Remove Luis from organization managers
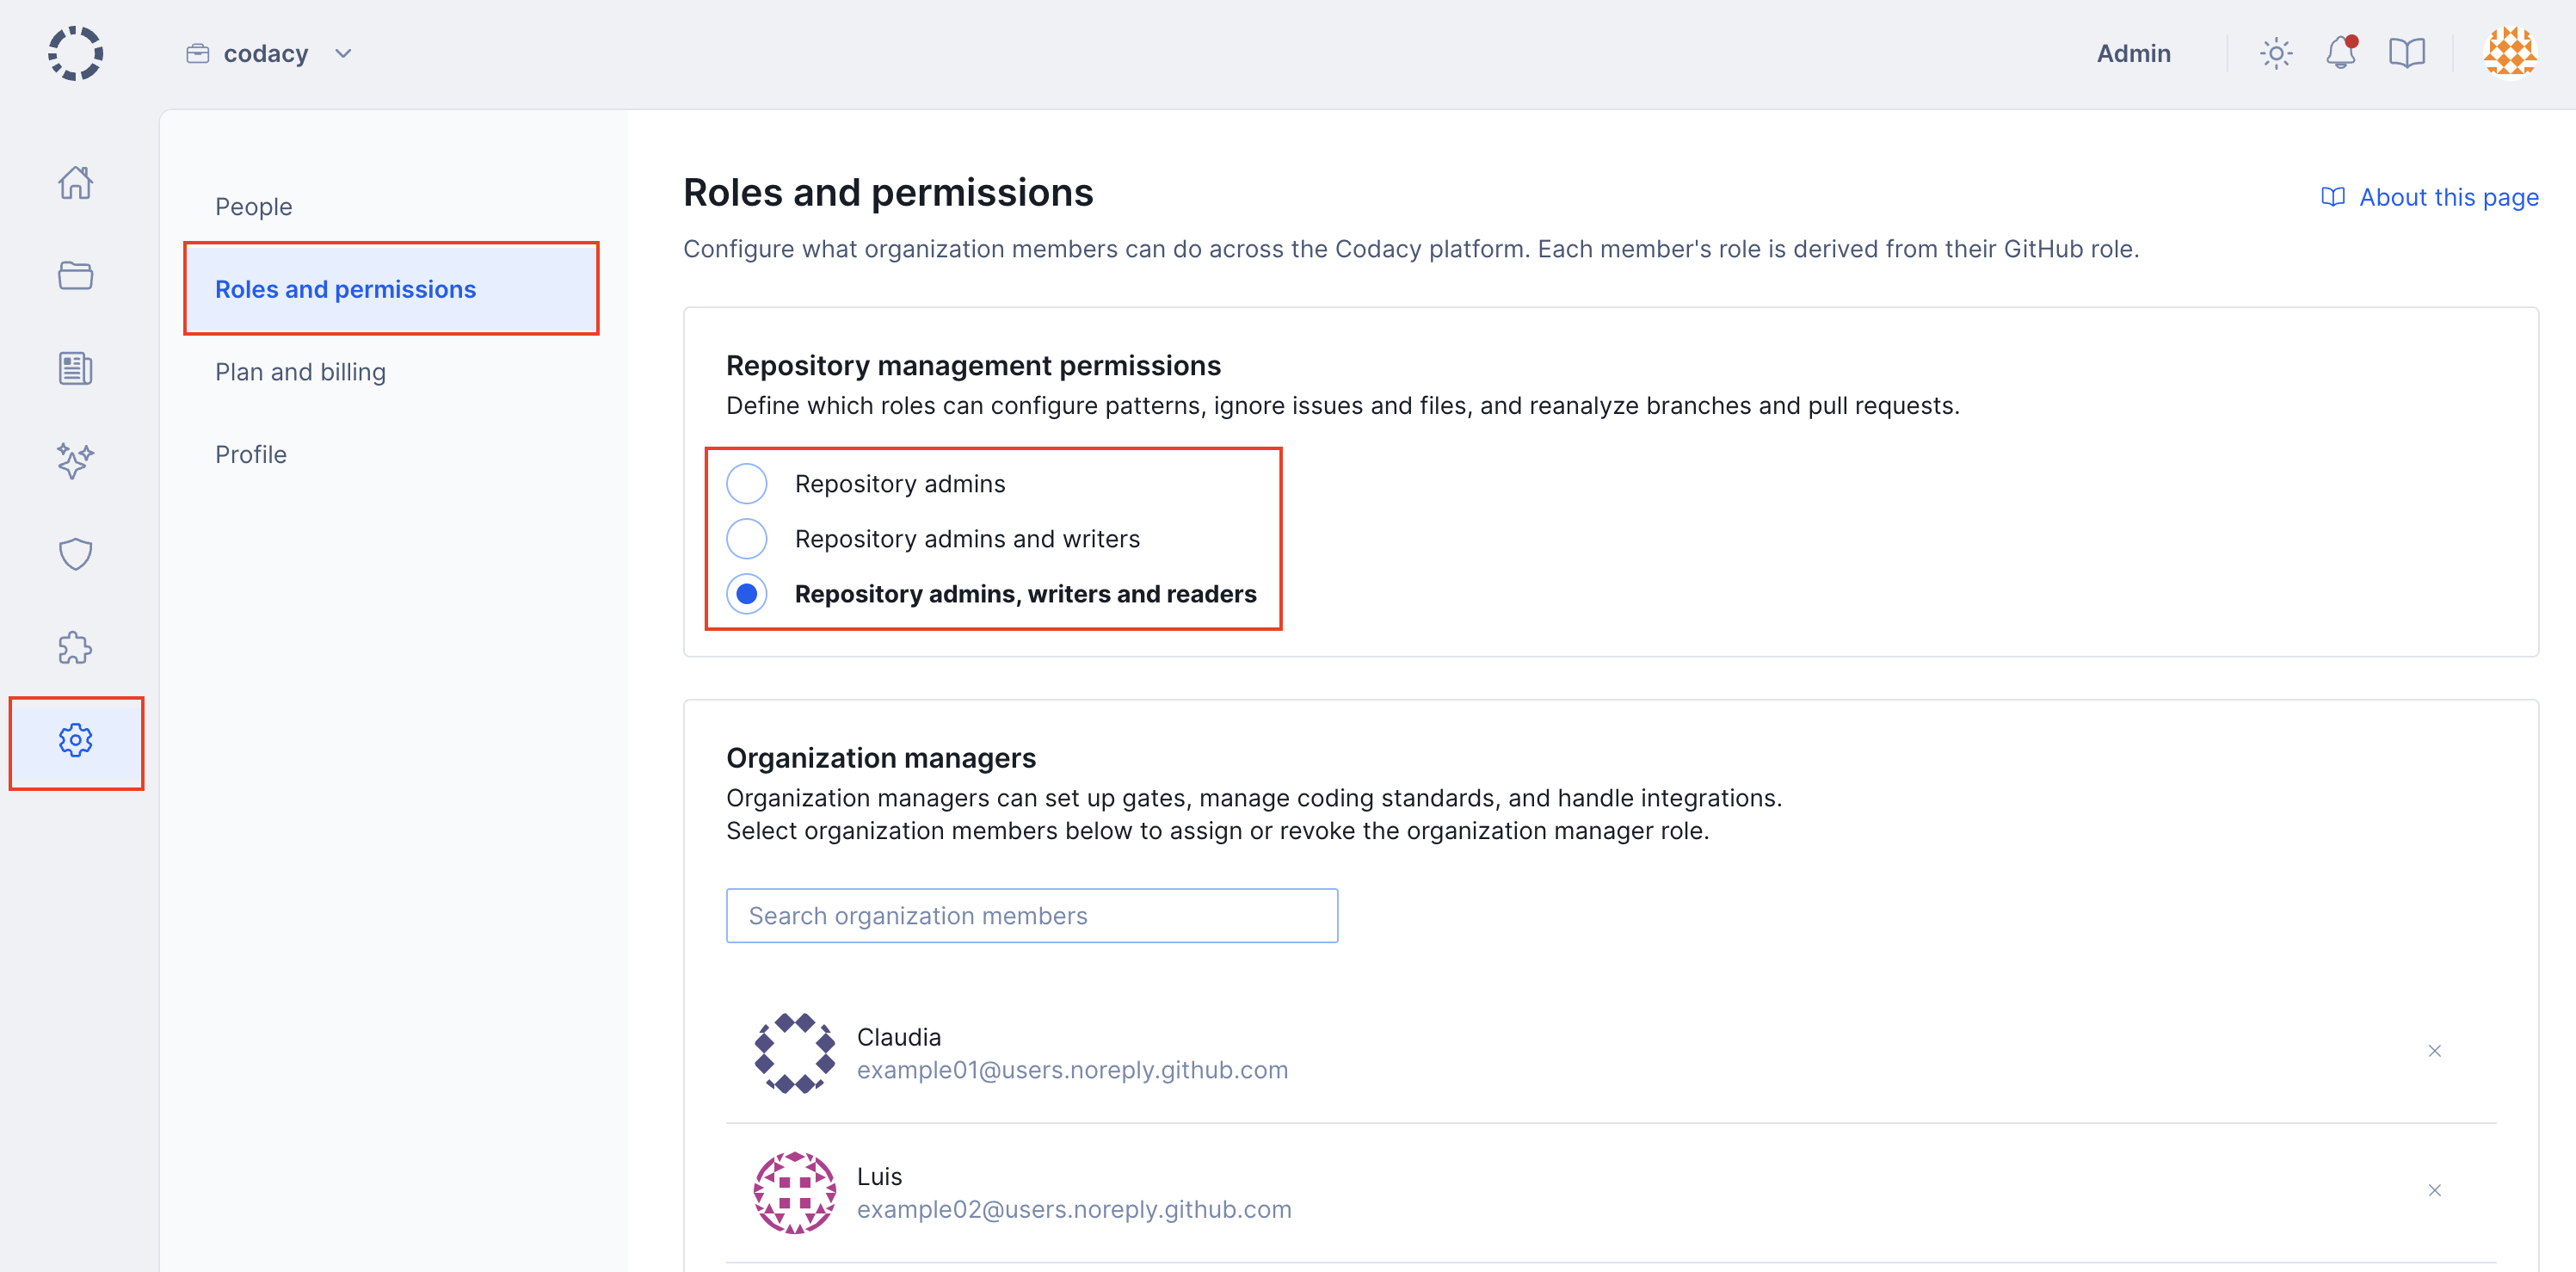This screenshot has width=2576, height=1272. click(2435, 1190)
